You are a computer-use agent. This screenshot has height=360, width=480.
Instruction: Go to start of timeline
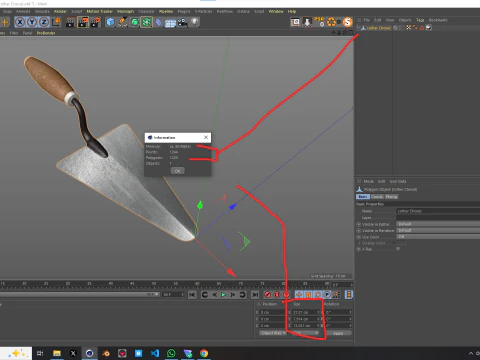(x=192, y=295)
